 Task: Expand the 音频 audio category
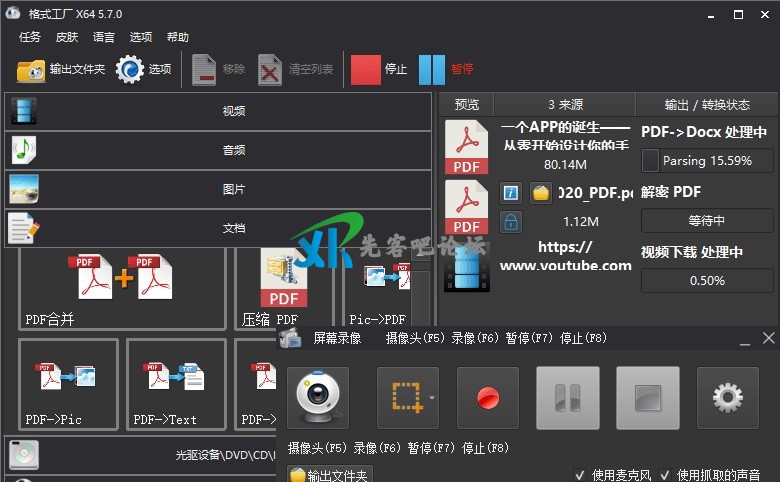(218, 150)
